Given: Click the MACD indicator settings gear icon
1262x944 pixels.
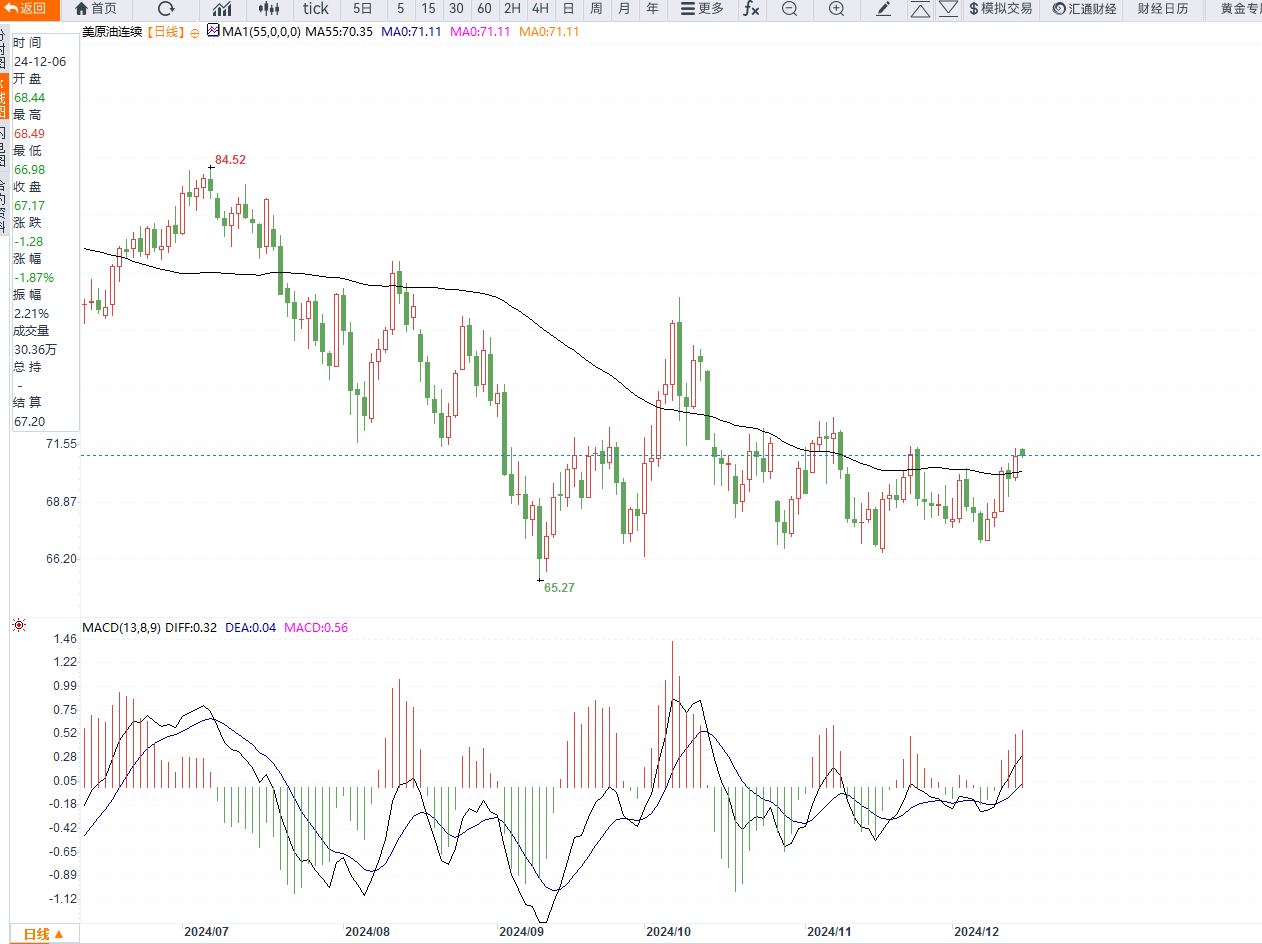Looking at the screenshot, I should click(18, 627).
